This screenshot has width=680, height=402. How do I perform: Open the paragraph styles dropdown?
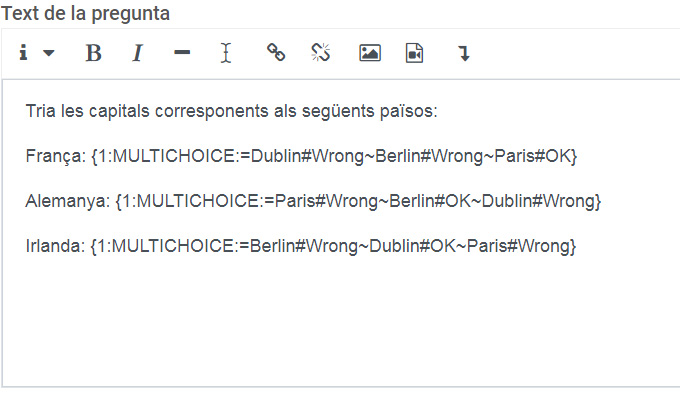click(x=38, y=54)
